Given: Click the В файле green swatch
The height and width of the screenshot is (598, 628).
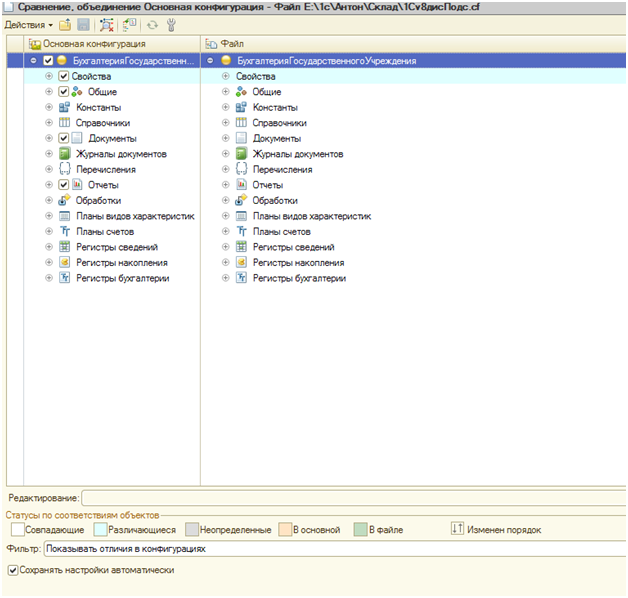Looking at the screenshot, I should (x=360, y=529).
